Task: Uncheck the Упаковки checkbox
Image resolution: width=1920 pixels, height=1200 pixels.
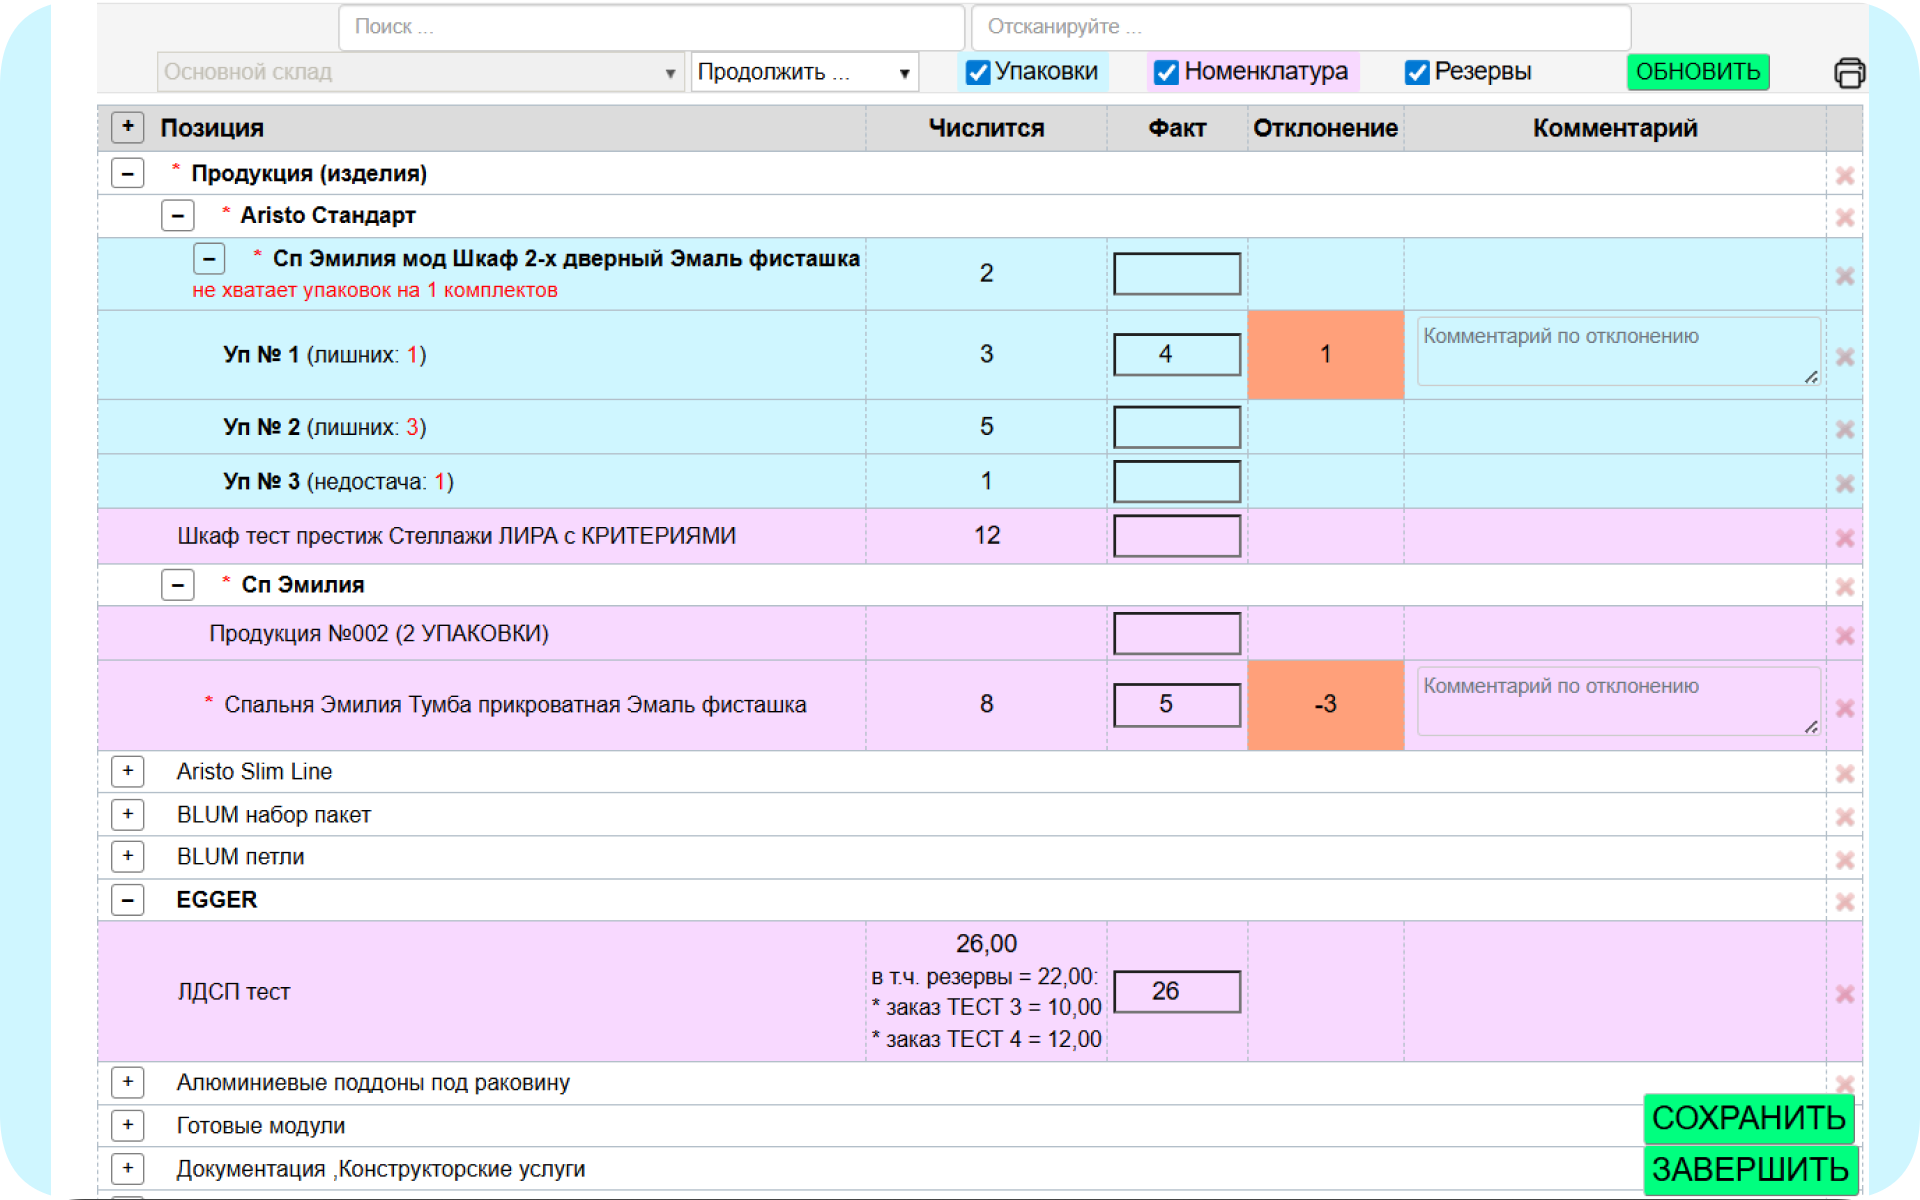Action: point(978,72)
